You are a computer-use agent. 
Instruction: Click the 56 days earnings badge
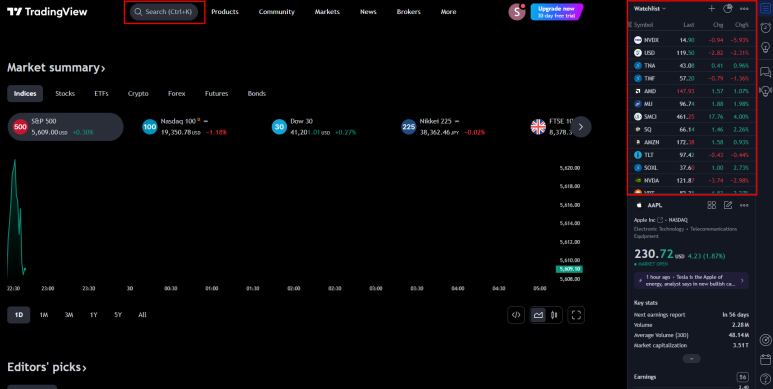[x=742, y=377]
